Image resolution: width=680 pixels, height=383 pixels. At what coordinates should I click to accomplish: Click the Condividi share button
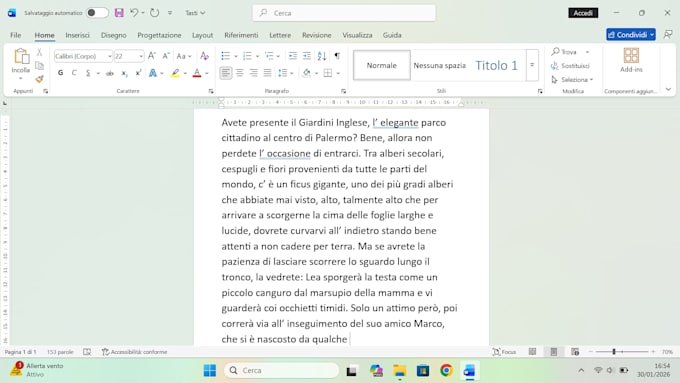(631, 35)
